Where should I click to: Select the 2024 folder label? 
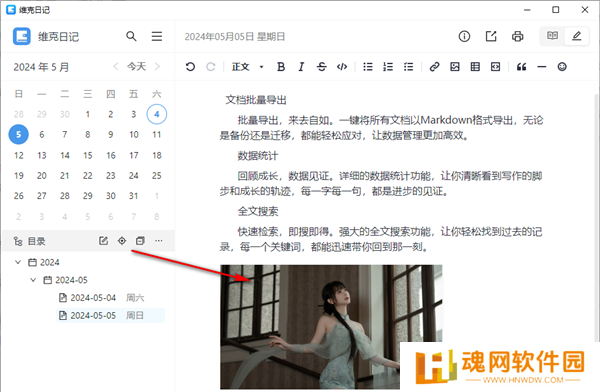(x=50, y=262)
